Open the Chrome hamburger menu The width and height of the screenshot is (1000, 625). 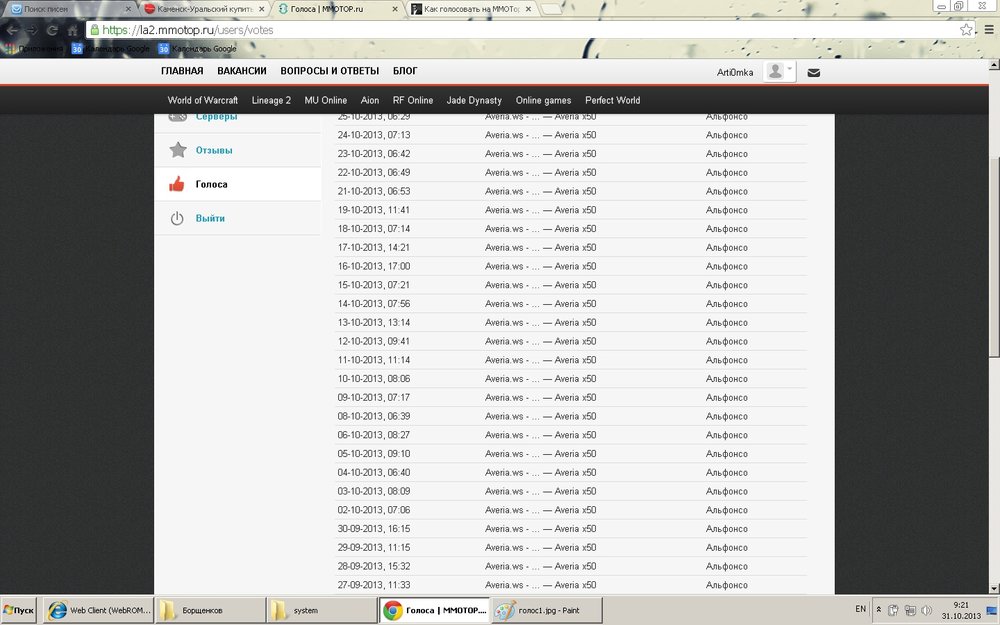(988, 30)
